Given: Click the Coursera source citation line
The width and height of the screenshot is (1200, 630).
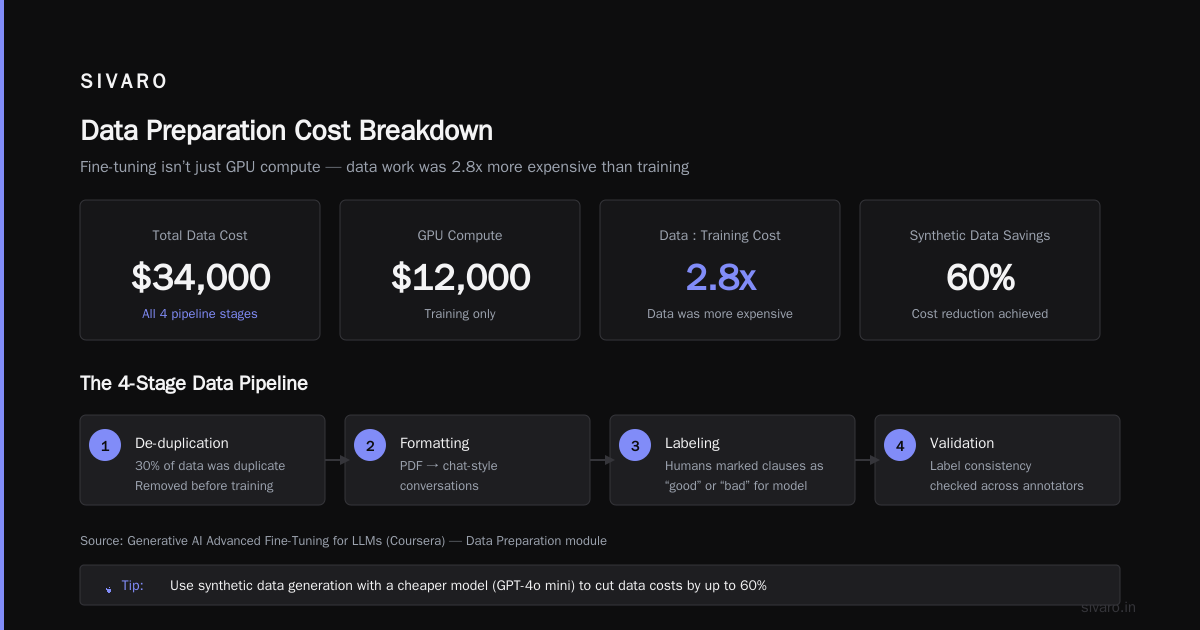Looking at the screenshot, I should [343, 541].
